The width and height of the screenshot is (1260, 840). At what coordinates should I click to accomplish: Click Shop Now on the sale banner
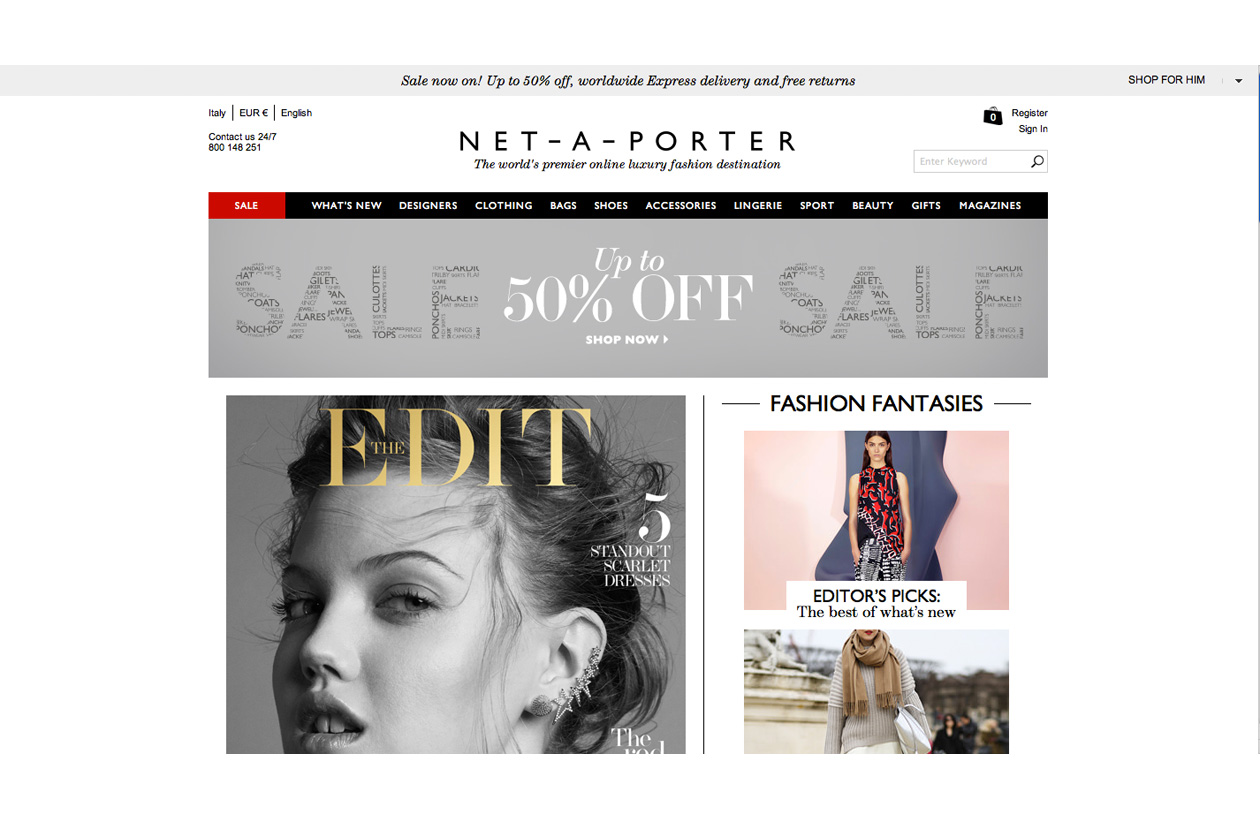tap(626, 340)
